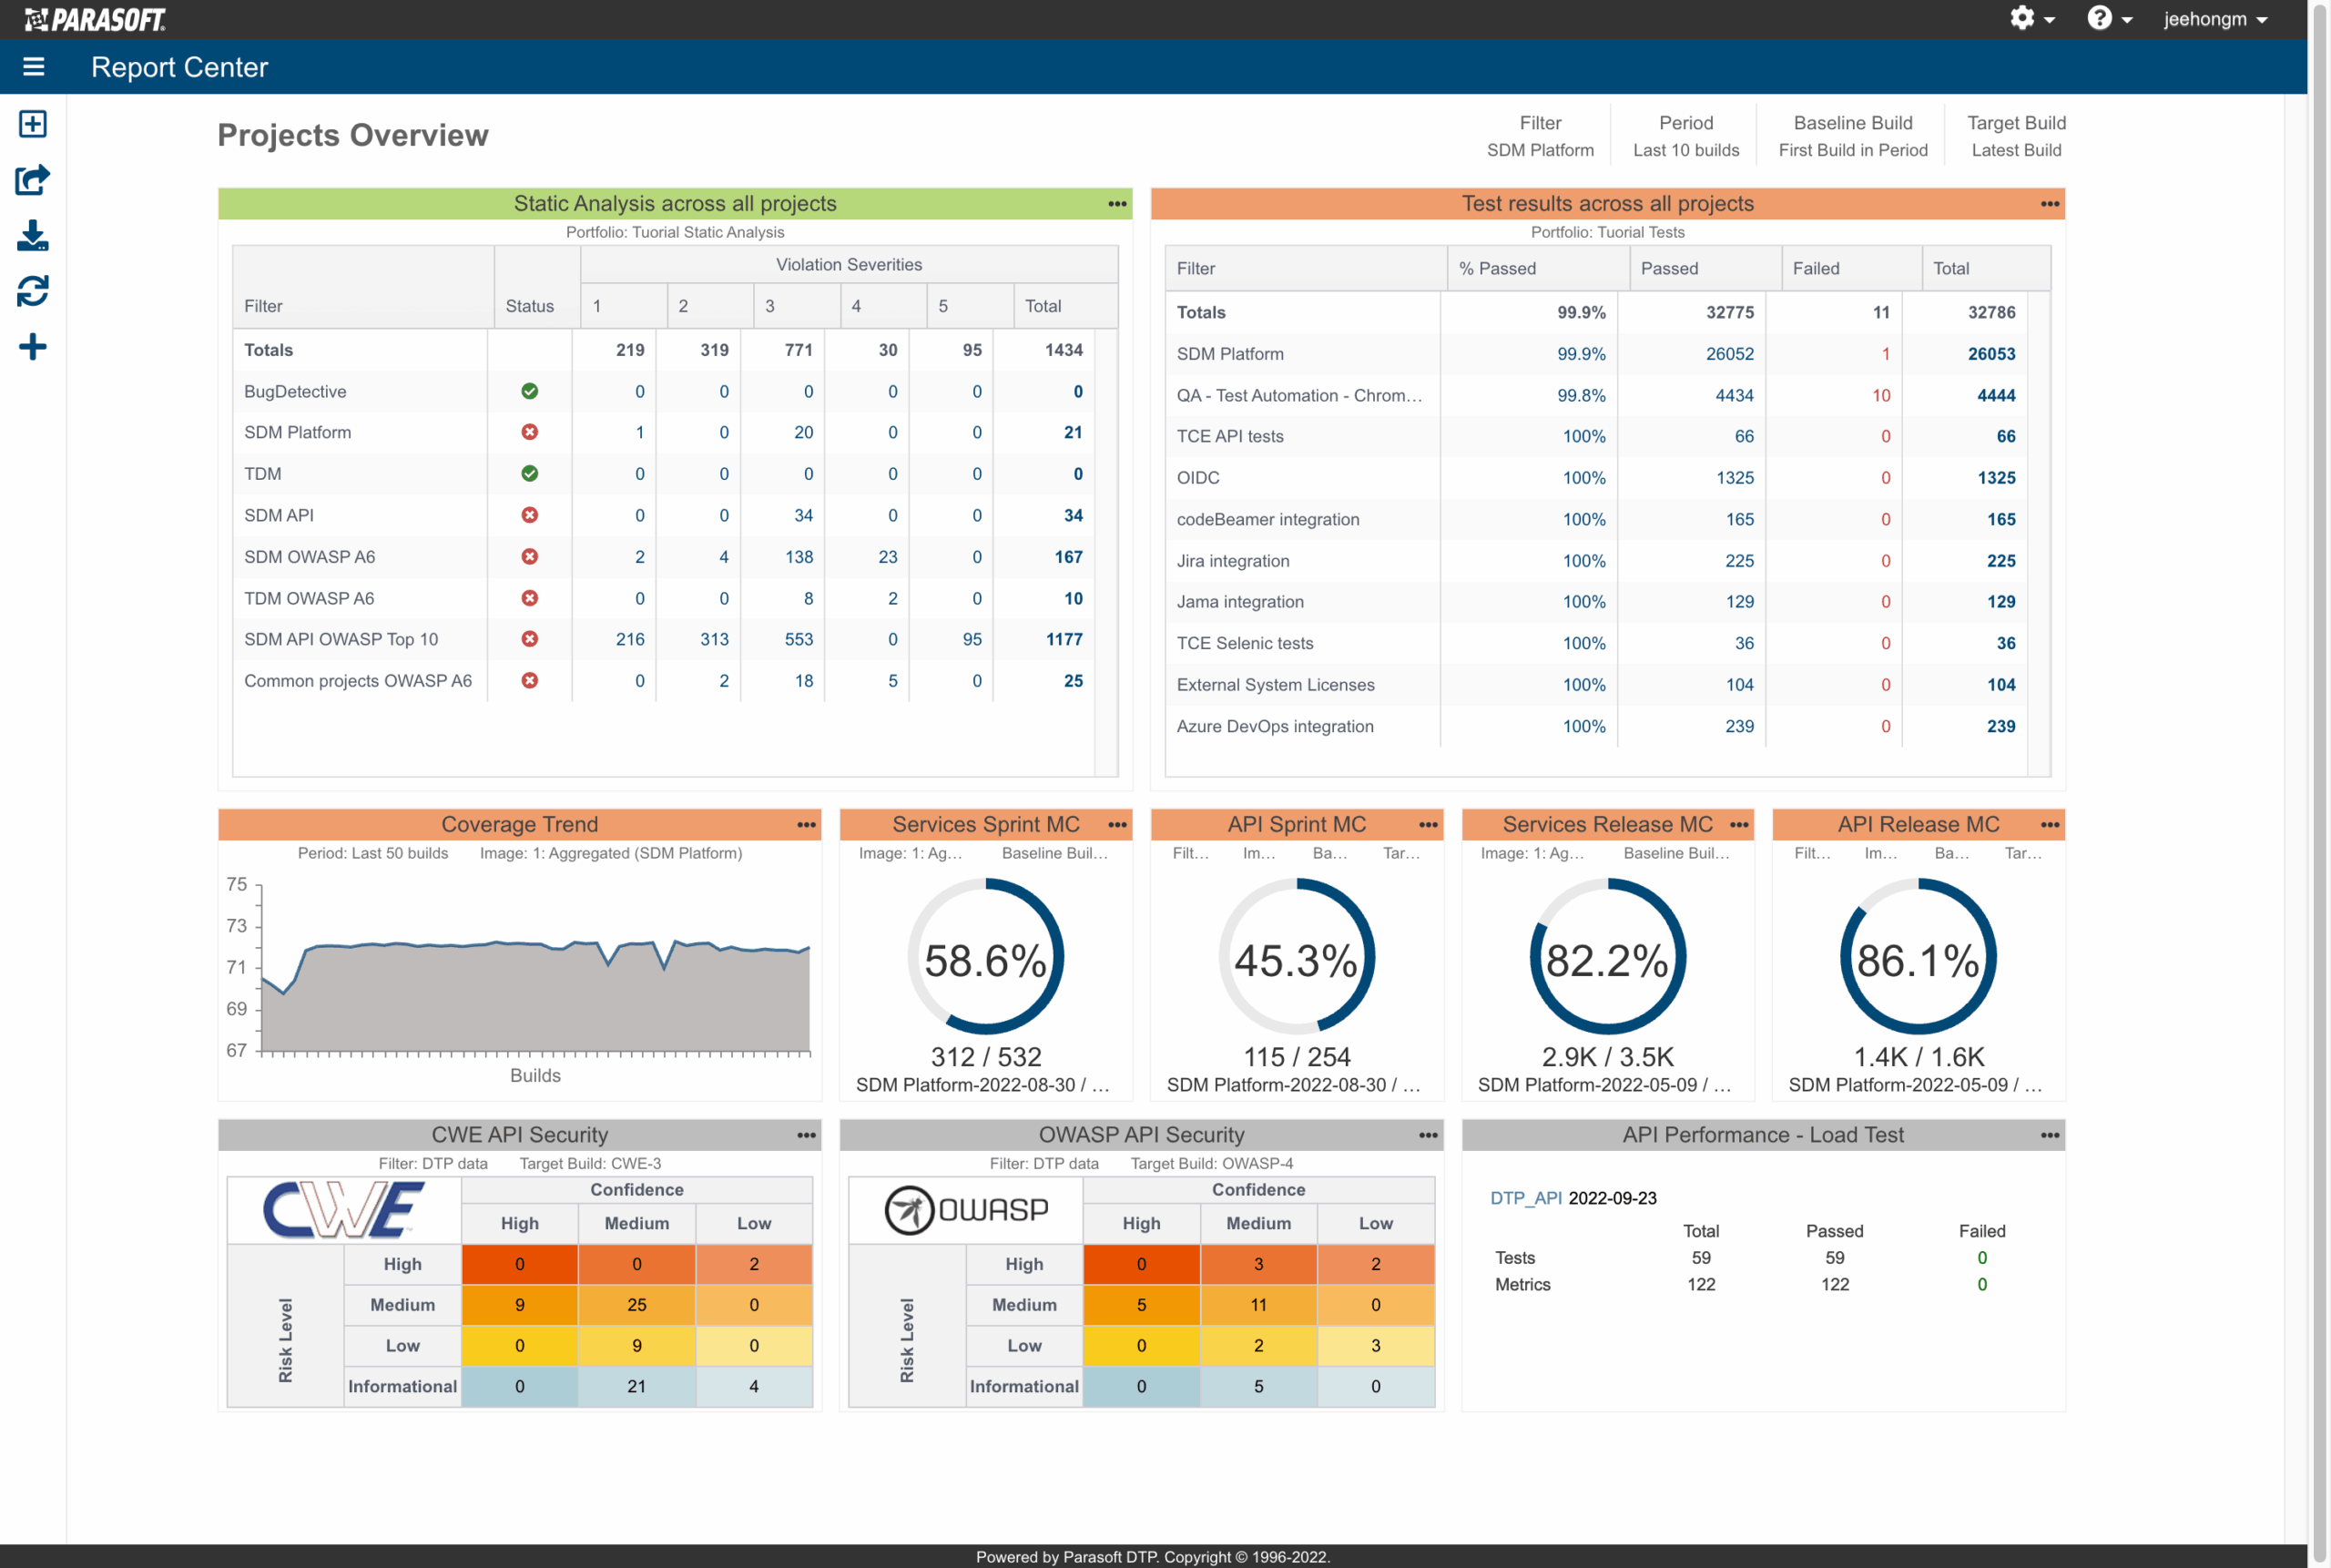This screenshot has width=2331, height=1568.
Task: Select the download report icon in sidebar
Action: coord(33,237)
